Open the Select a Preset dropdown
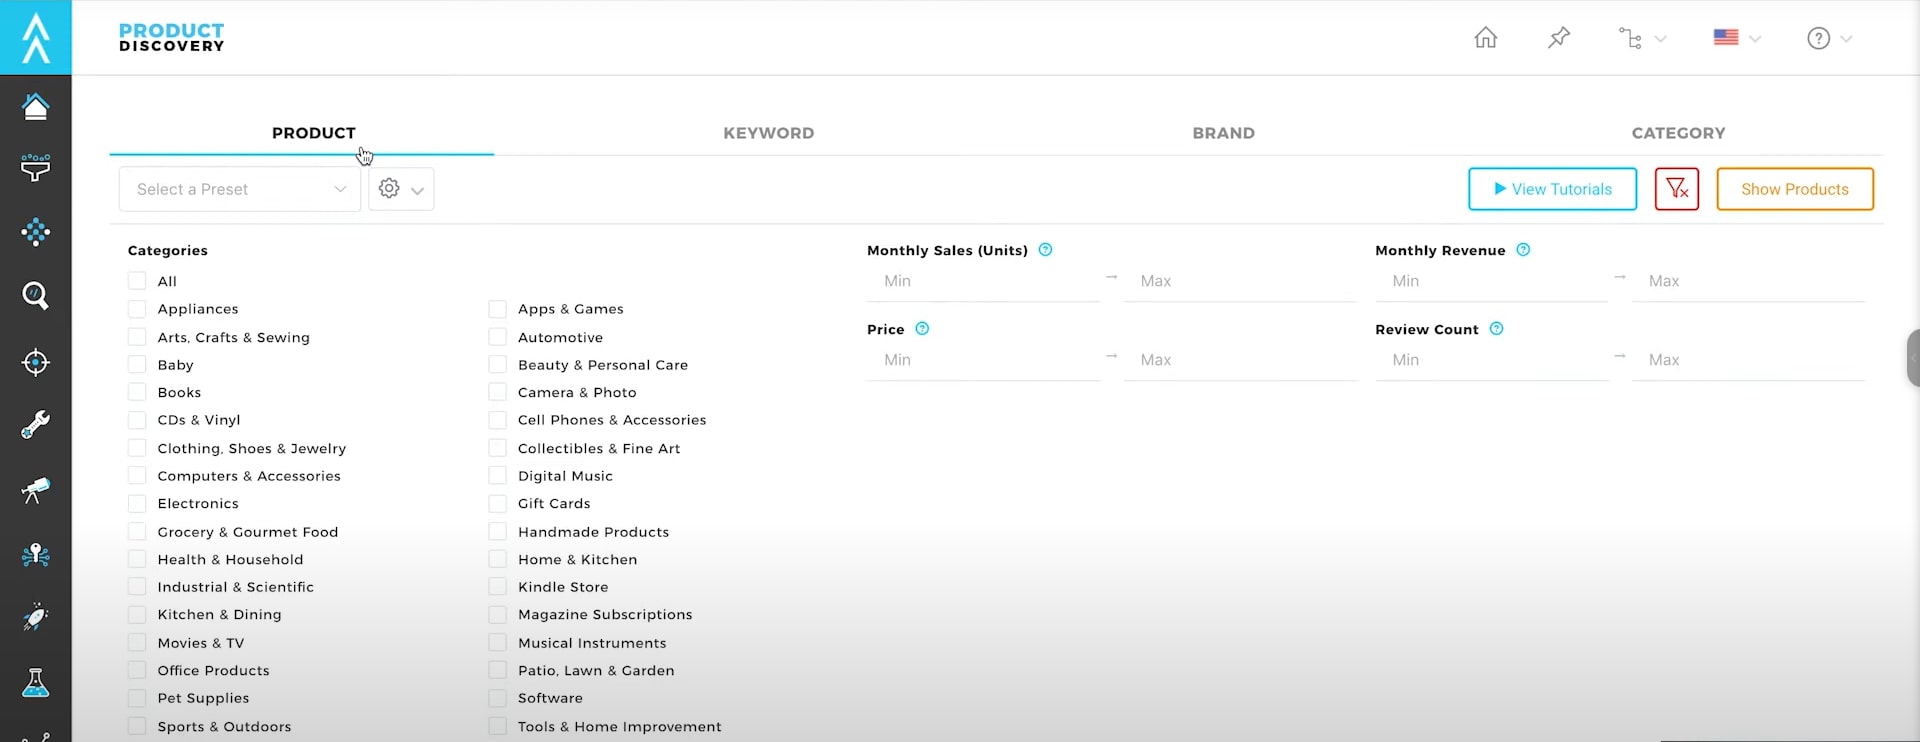The width and height of the screenshot is (1920, 742). [x=240, y=189]
